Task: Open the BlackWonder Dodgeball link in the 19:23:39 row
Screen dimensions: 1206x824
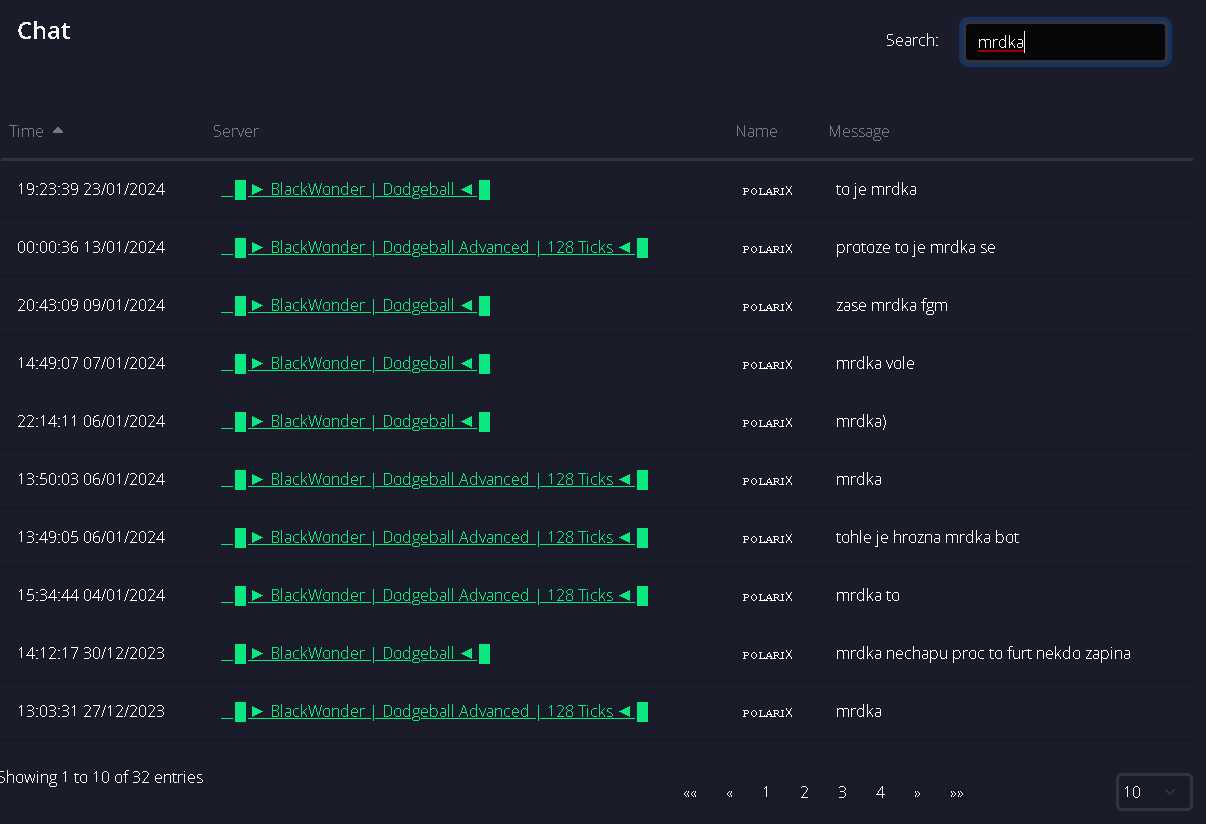Action: [x=355, y=190]
